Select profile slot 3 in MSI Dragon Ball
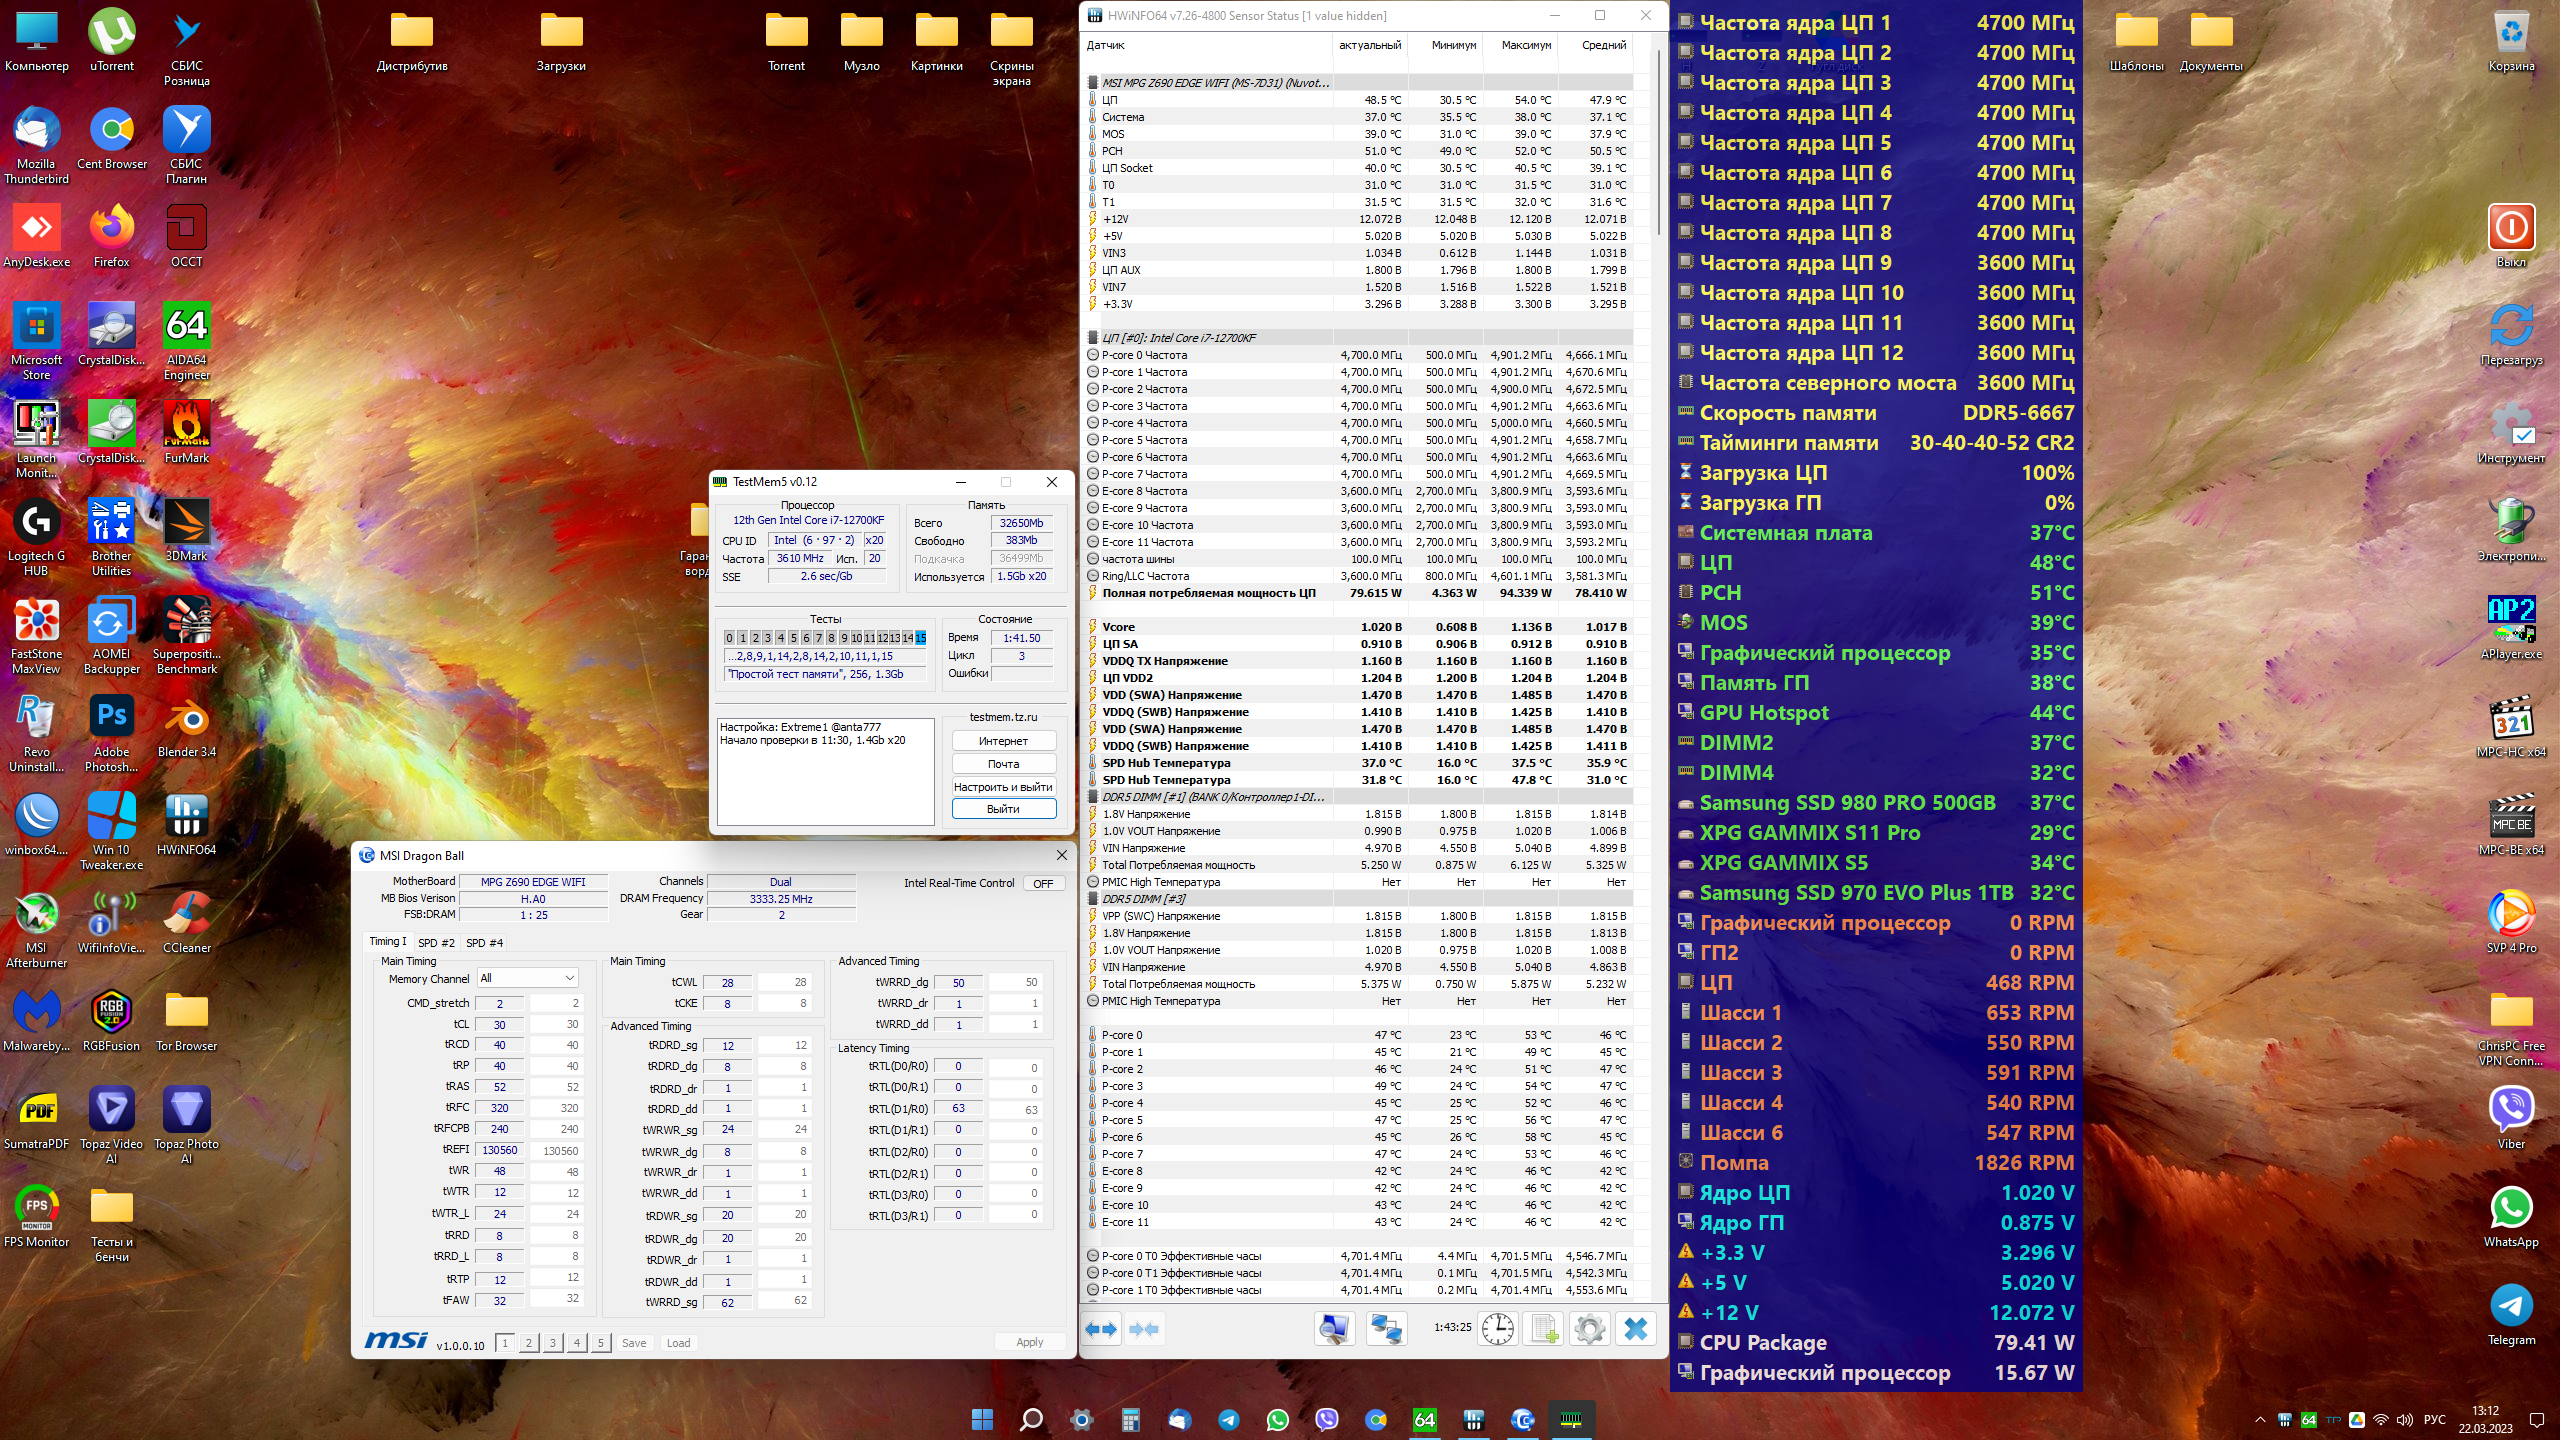 coord(552,1343)
